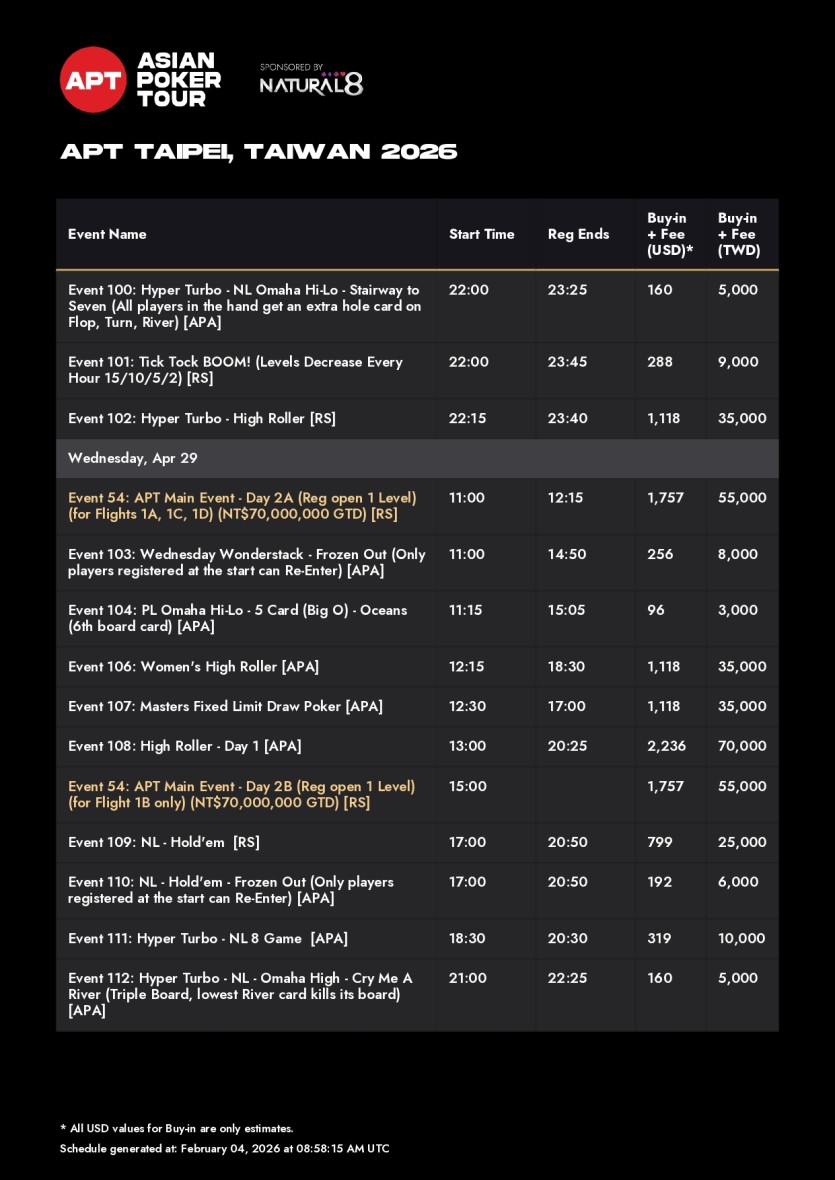Open Event 54 APT Main Event Day 2A
The width and height of the screenshot is (835, 1180).
[x=242, y=506]
